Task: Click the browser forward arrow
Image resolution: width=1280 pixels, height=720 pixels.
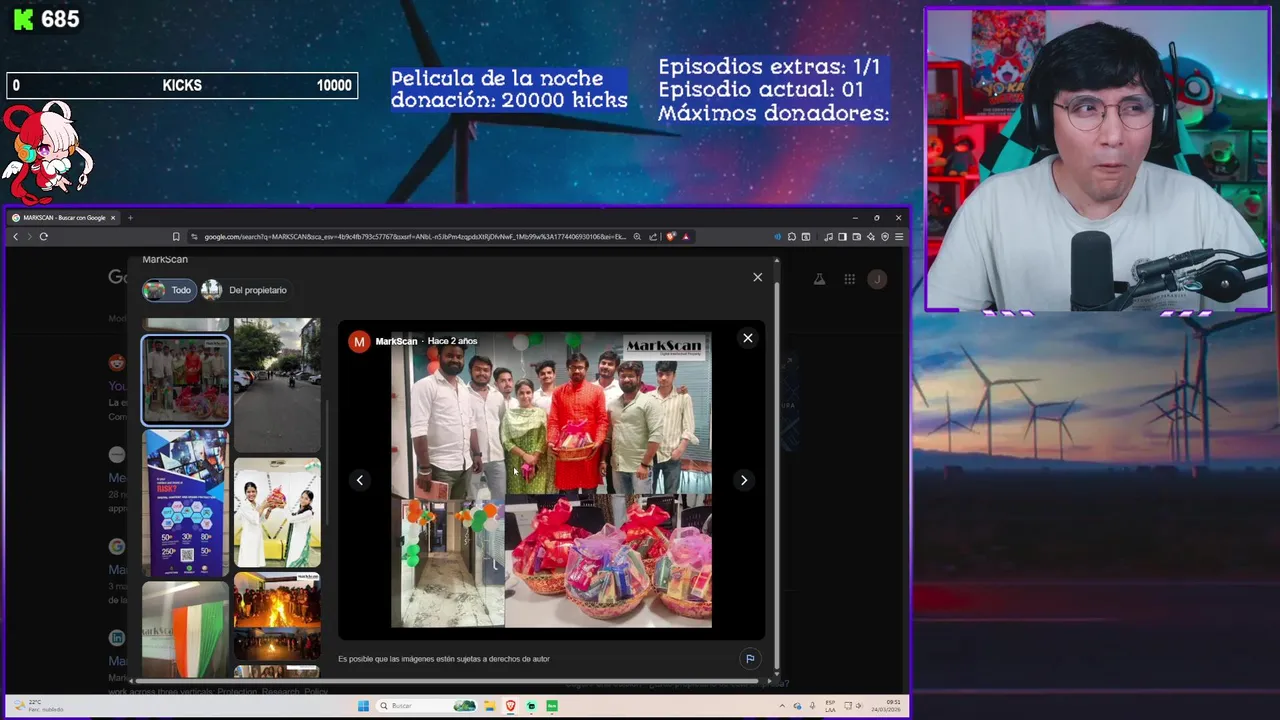Action: click(x=29, y=236)
